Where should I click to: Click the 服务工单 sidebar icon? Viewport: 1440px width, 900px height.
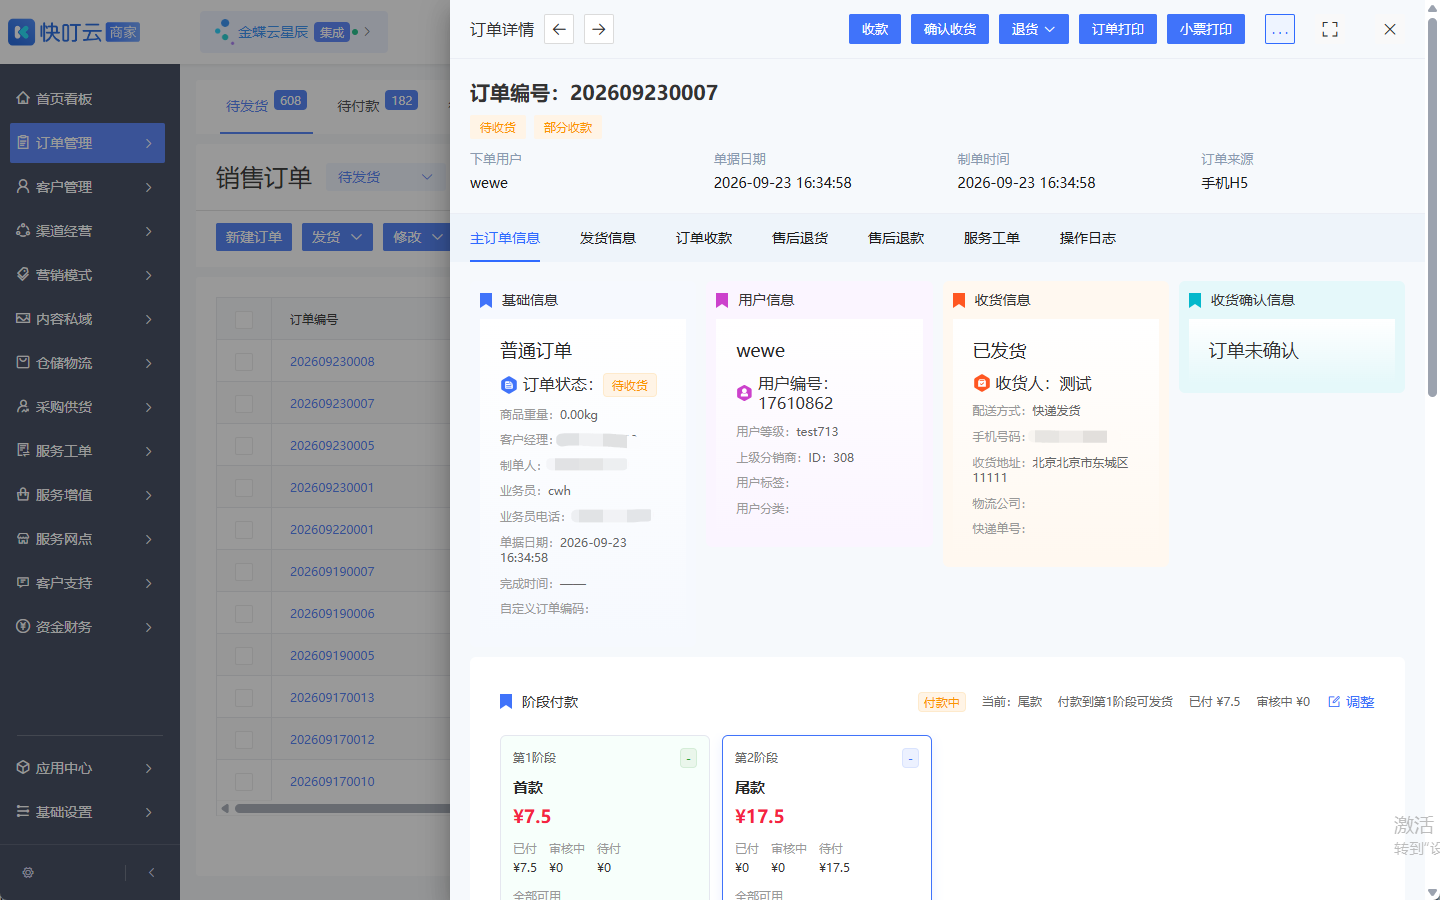[23, 450]
